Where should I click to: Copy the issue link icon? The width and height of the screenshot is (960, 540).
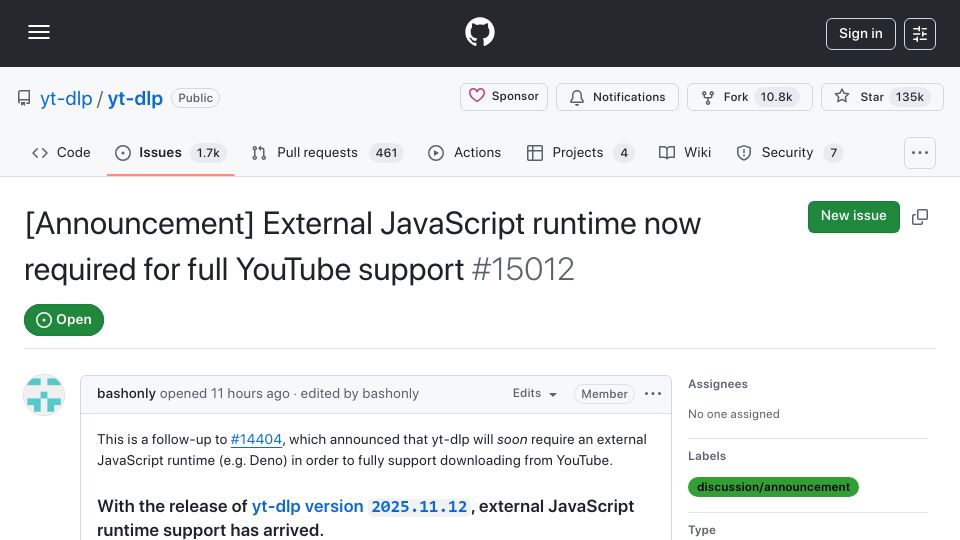coord(920,217)
